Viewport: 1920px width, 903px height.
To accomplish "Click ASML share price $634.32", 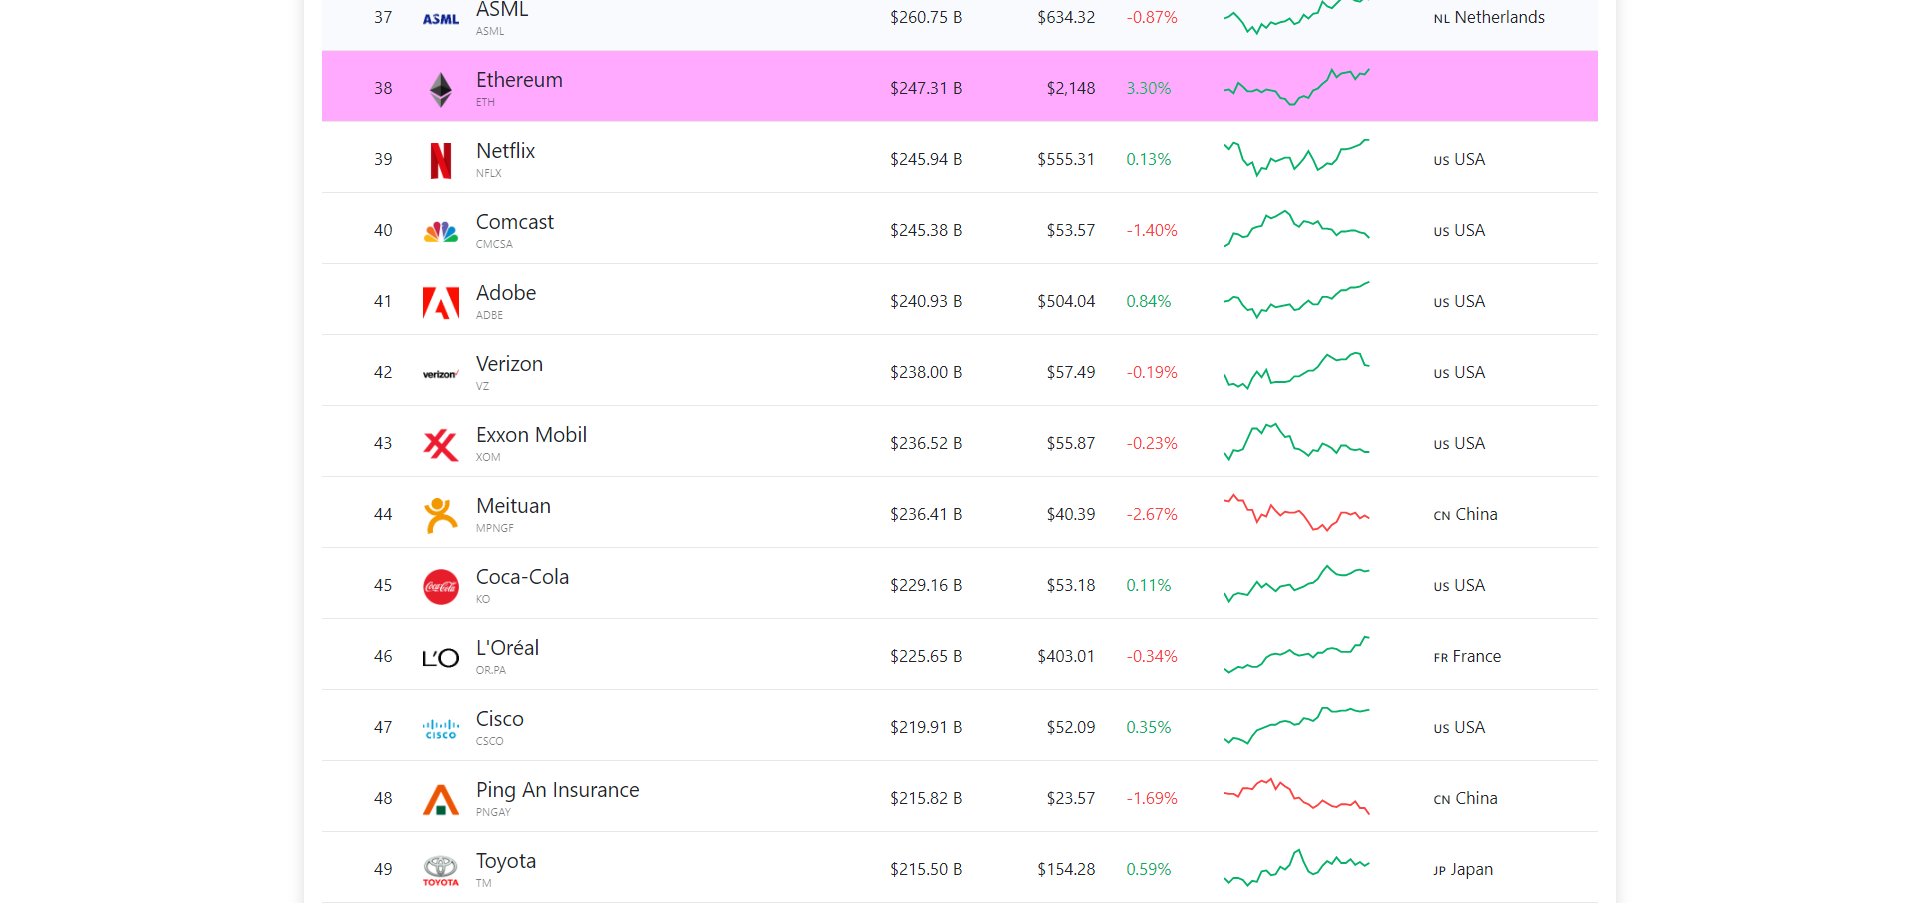I will (1066, 17).
